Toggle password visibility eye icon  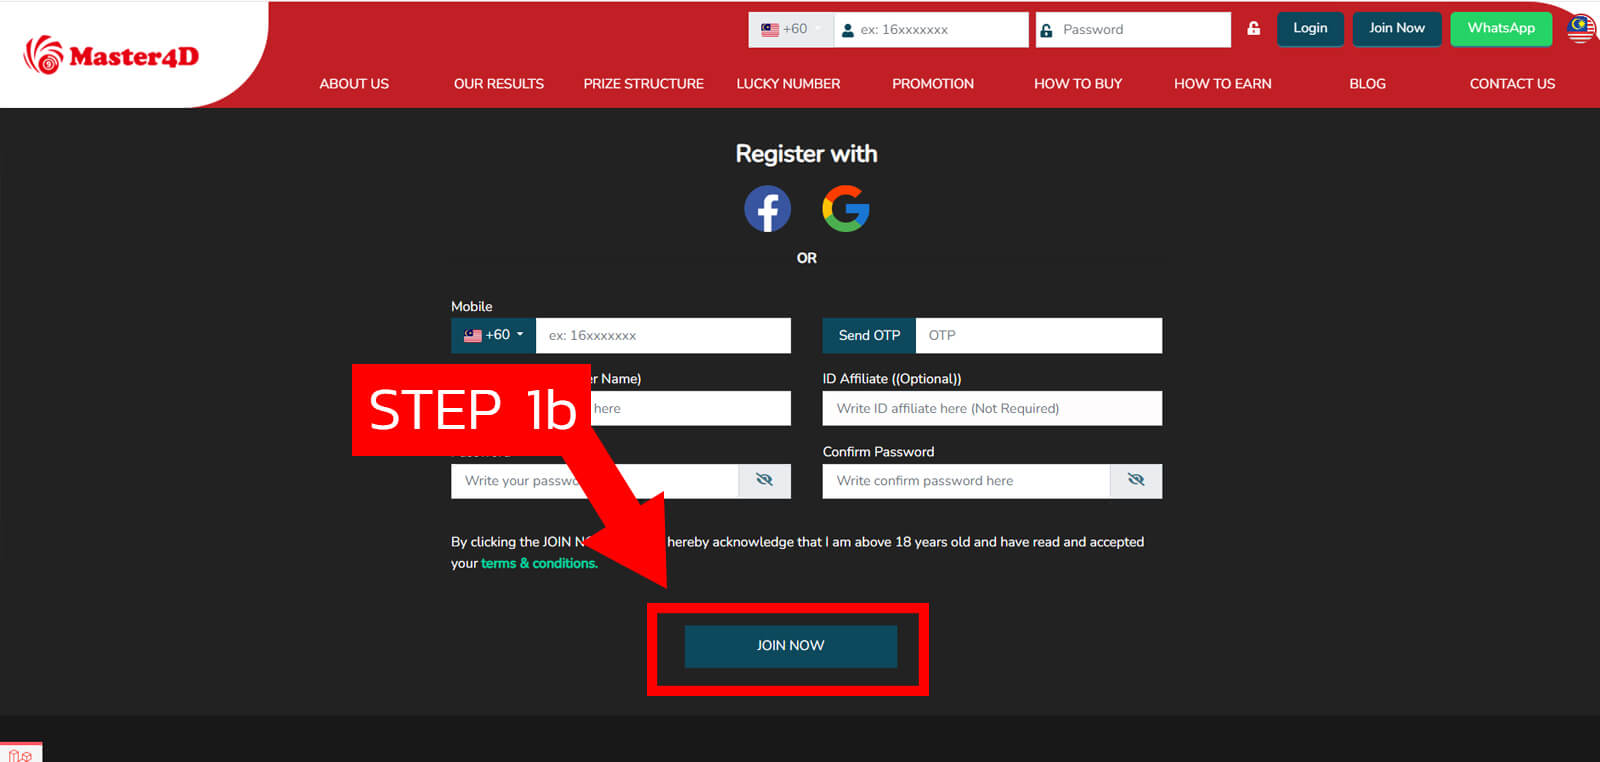(764, 481)
